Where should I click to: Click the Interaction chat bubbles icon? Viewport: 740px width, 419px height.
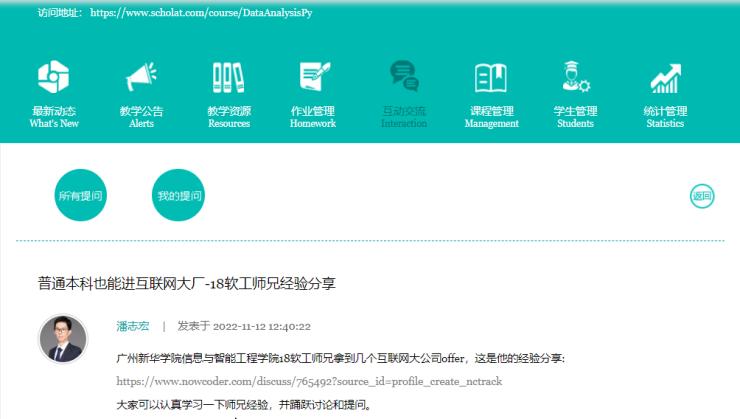coord(404,77)
